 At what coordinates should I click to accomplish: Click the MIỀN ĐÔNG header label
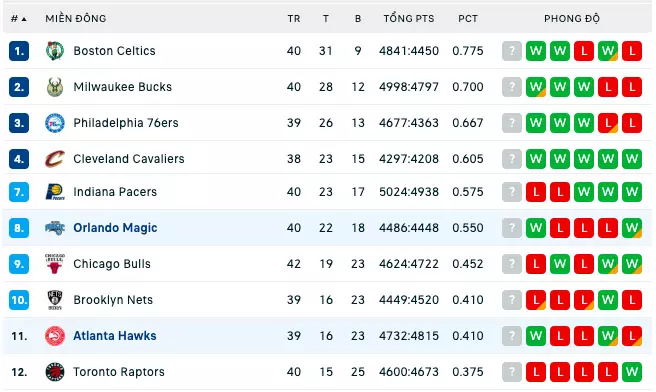(x=76, y=19)
